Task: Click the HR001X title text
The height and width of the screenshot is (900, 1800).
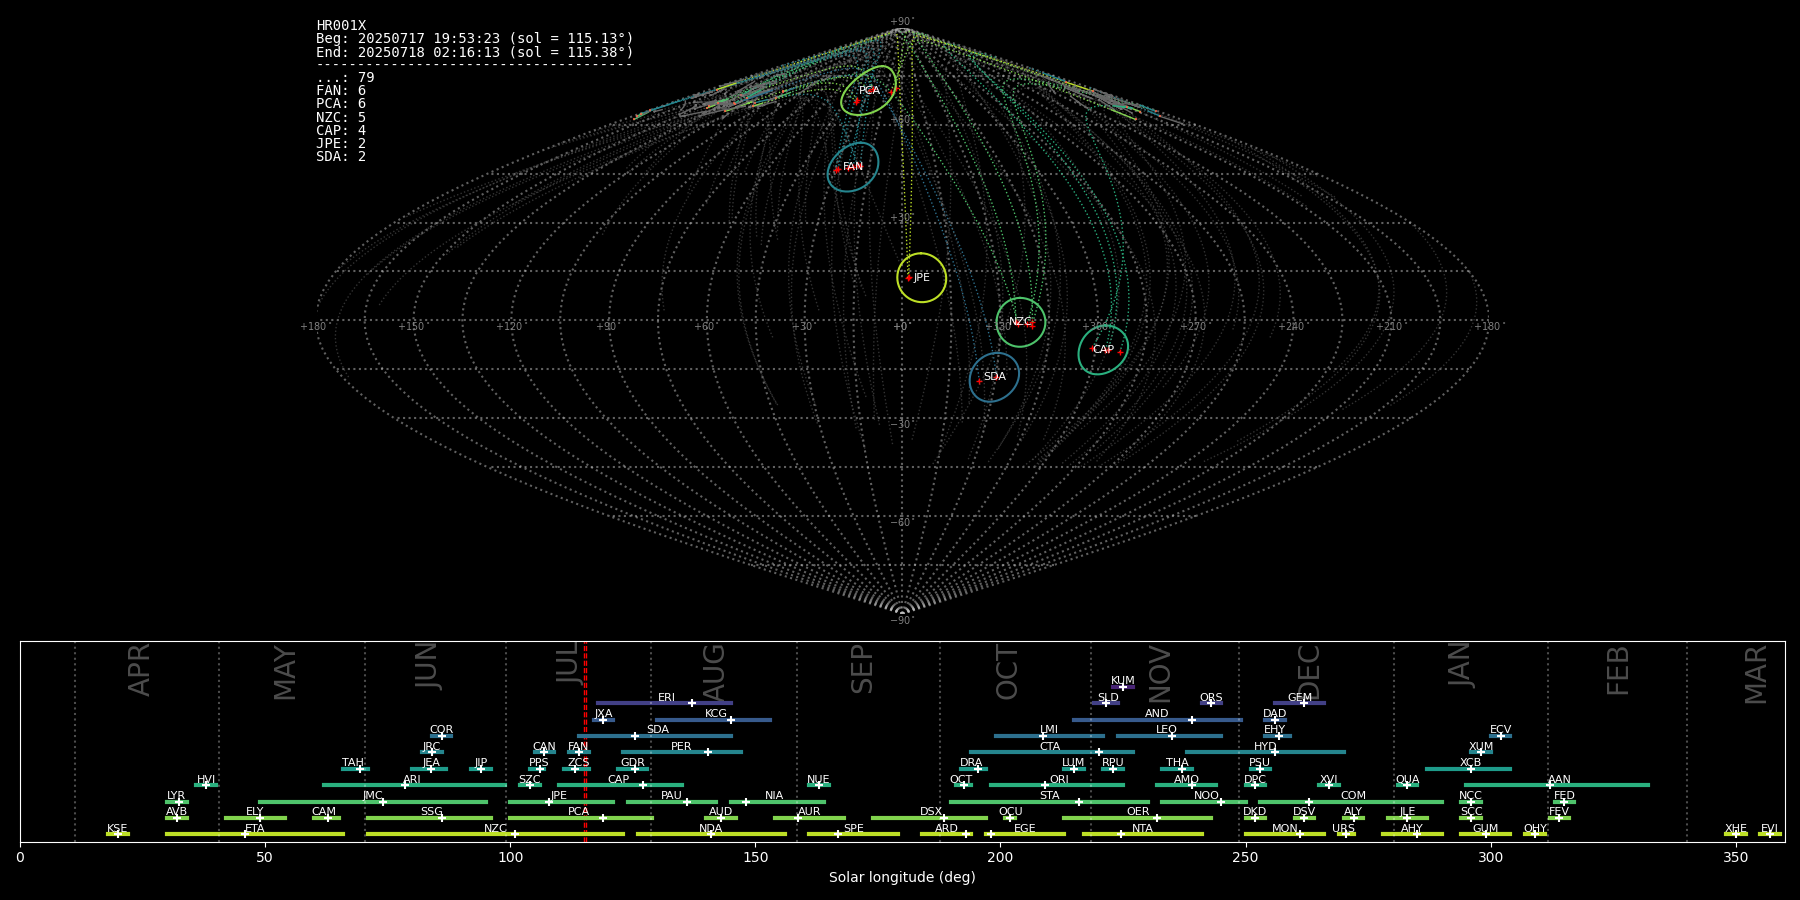Action: [x=341, y=26]
